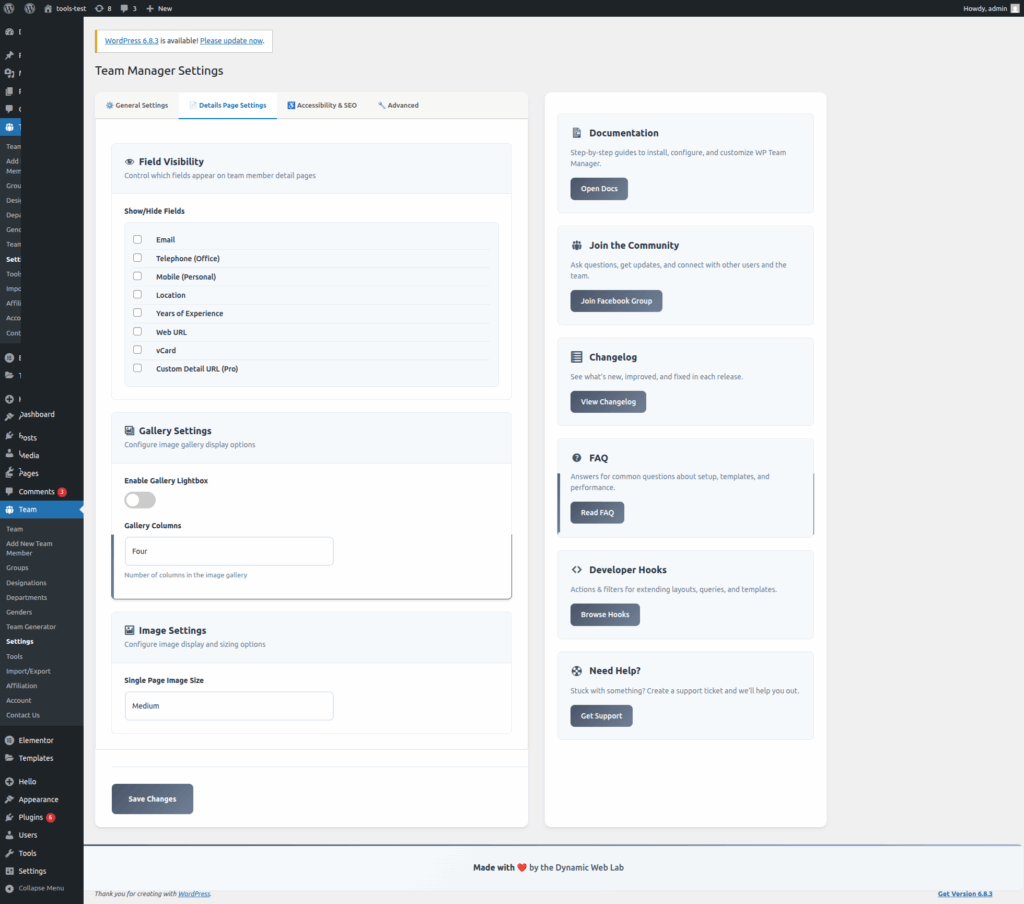Click the Collapse Menu icon
This screenshot has width=1024, height=904.
[x=9, y=888]
